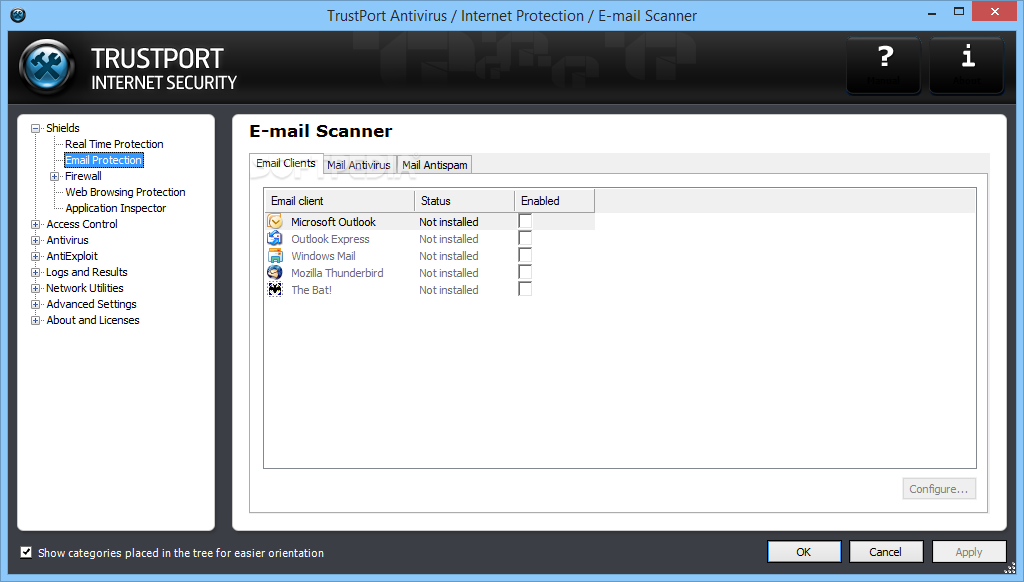Minimize the TrustPort window
This screenshot has height=582, width=1024.
(933, 12)
